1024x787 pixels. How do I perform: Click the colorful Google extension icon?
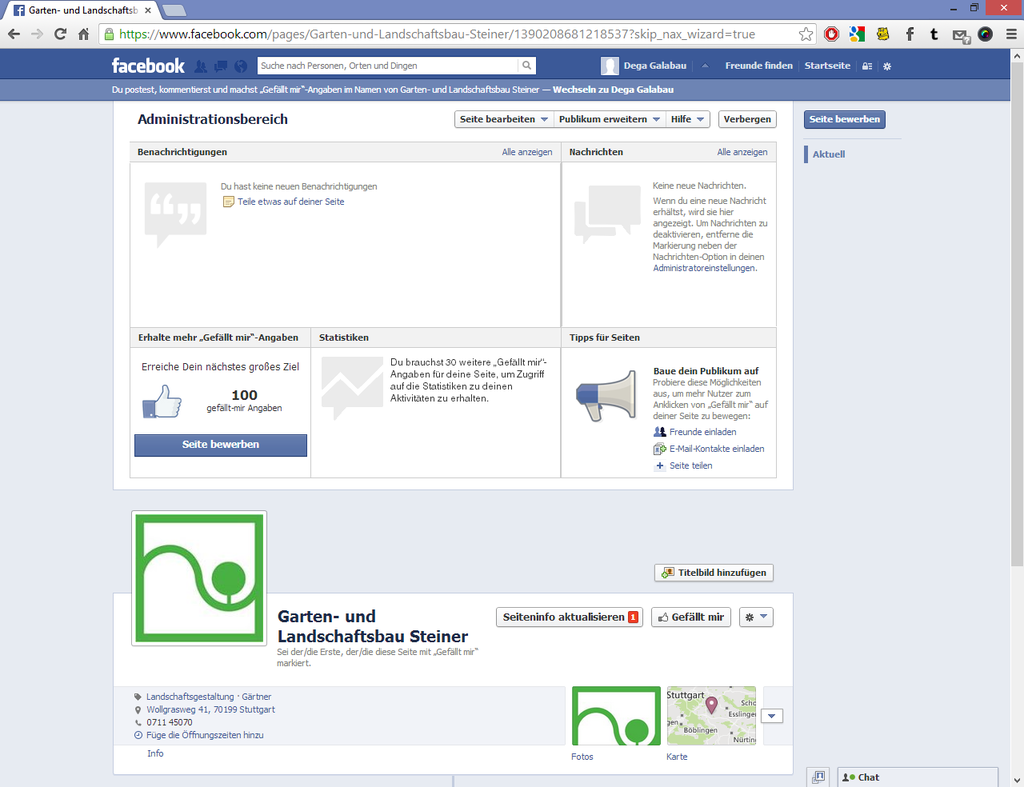[x=857, y=34]
